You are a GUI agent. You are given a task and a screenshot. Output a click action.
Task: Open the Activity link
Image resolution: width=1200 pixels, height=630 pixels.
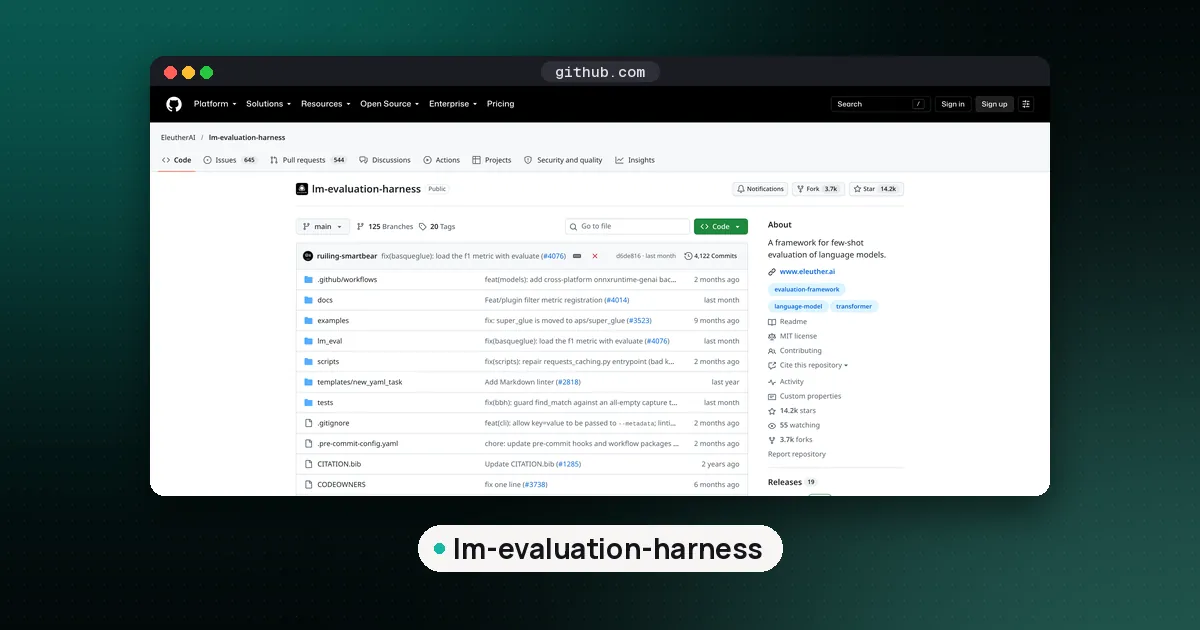click(x=786, y=382)
